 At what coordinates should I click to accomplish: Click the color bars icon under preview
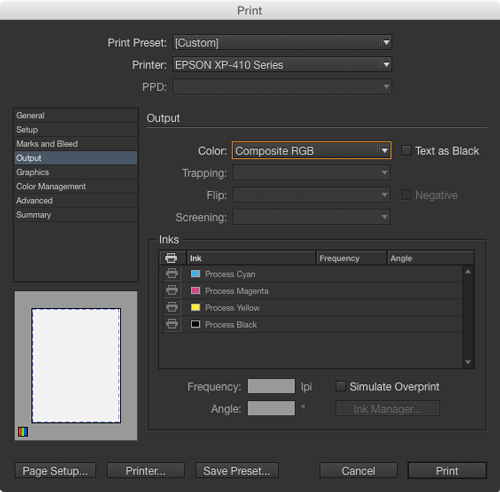(x=23, y=432)
